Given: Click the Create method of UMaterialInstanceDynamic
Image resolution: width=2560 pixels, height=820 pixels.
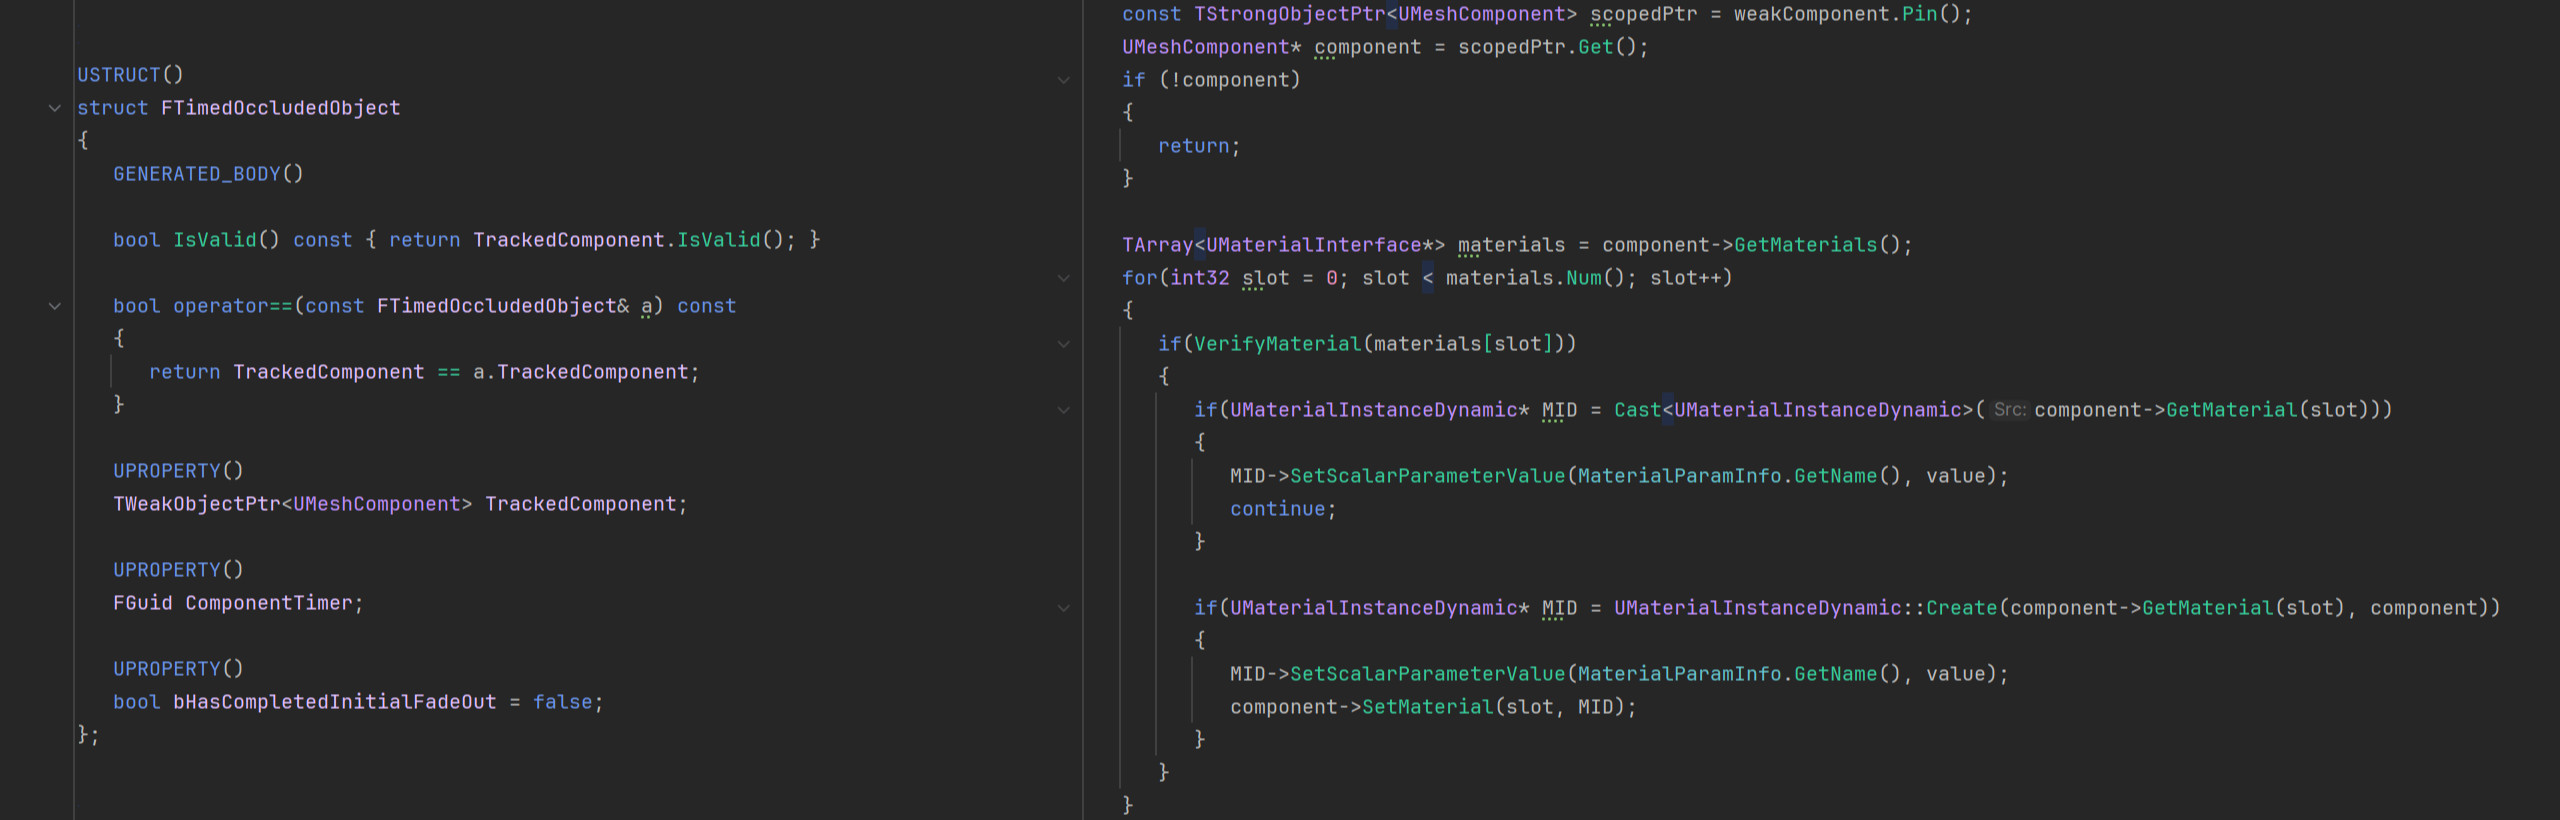Looking at the screenshot, I should pos(1962,608).
